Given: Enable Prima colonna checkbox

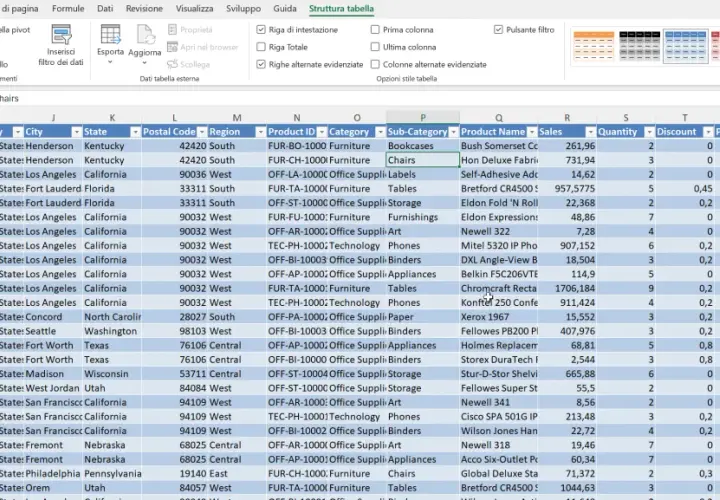Looking at the screenshot, I should click(x=375, y=30).
